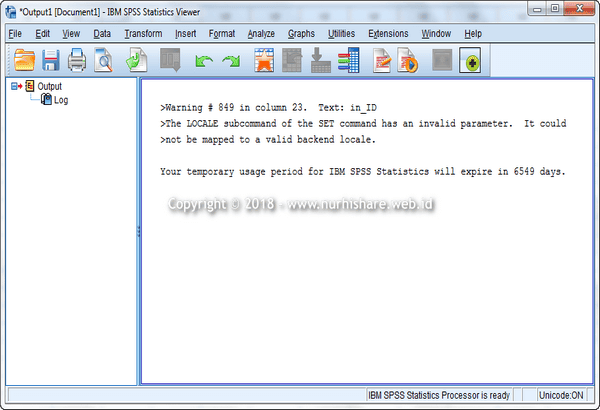Open the Analyze menu
The width and height of the screenshot is (600, 410).
pyautogui.click(x=261, y=34)
